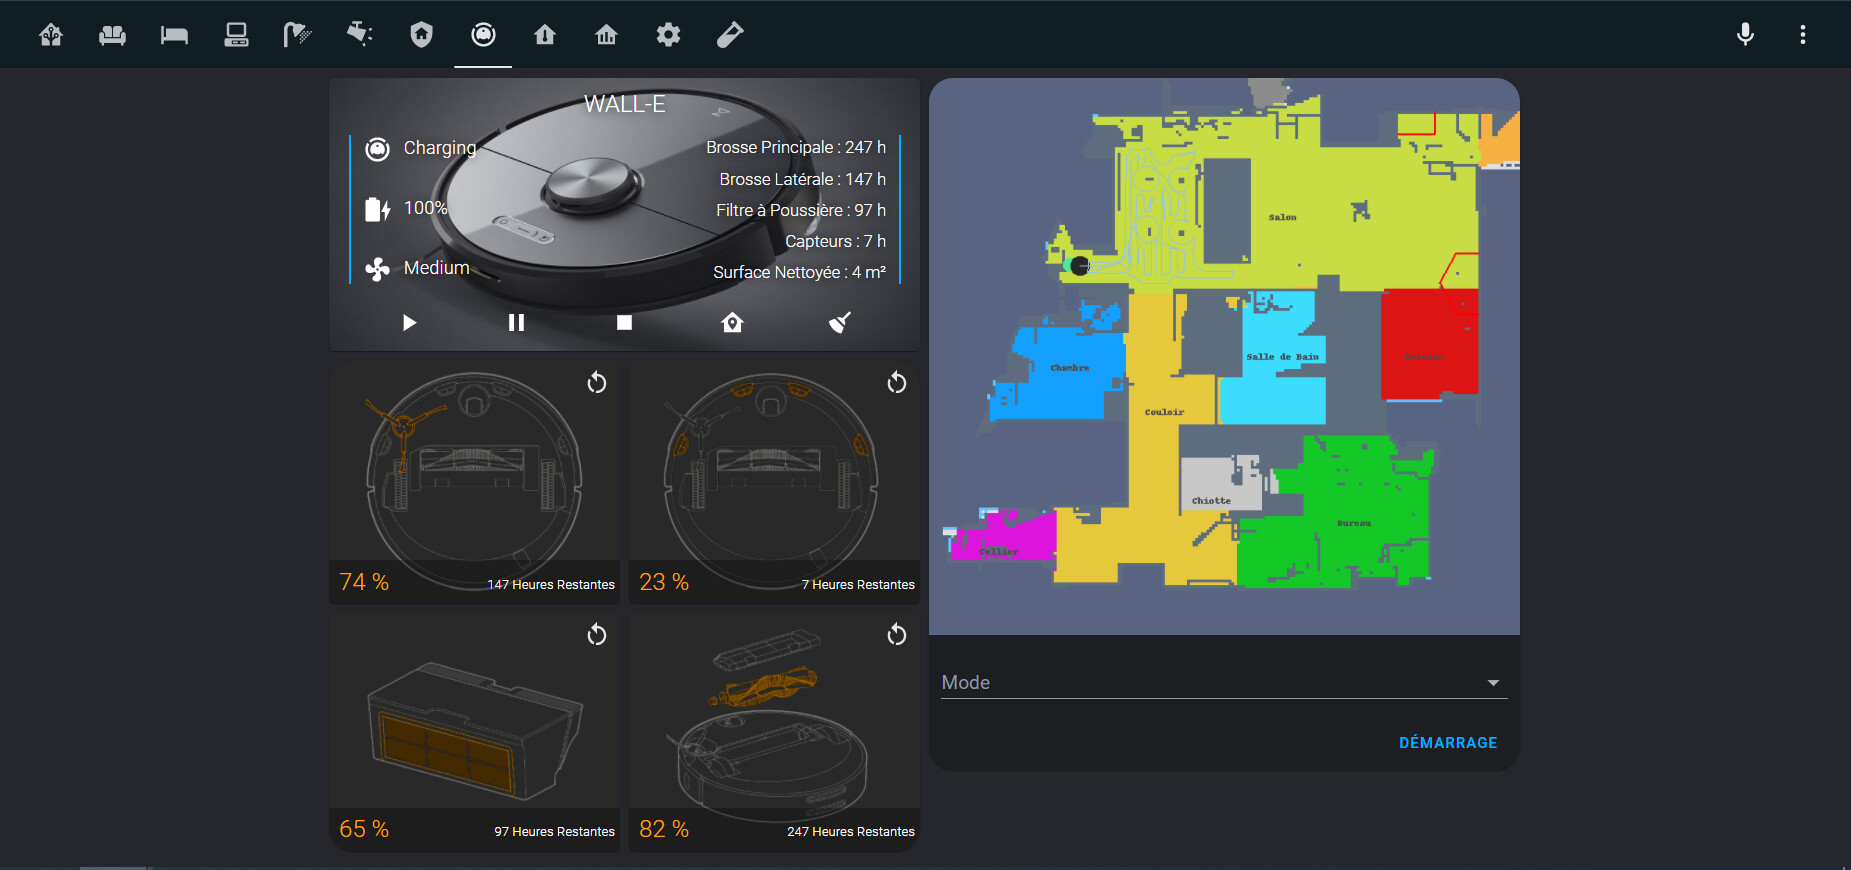Reset the sensors 23% counter
Image resolution: width=1851 pixels, height=870 pixels.
897,382
